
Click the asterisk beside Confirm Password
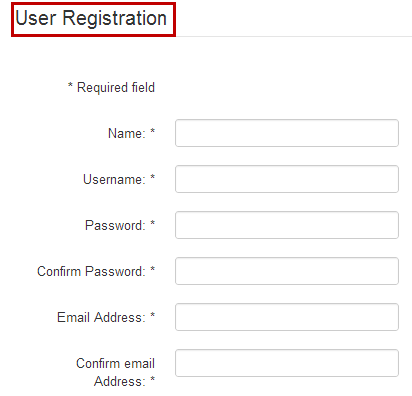(152, 269)
